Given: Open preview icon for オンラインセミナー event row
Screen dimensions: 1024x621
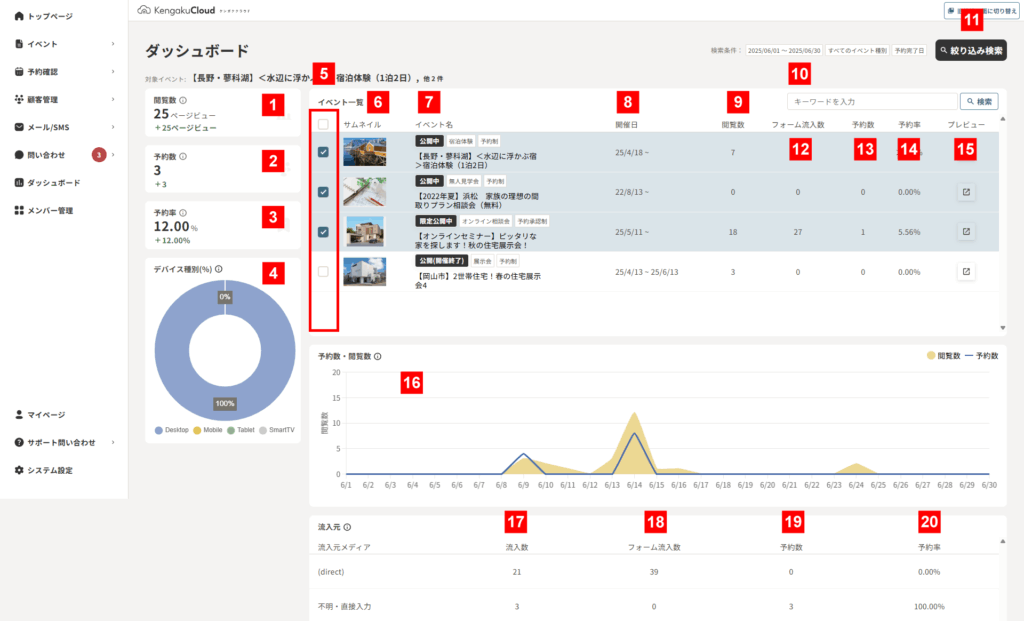Looking at the screenshot, I should tap(966, 231).
